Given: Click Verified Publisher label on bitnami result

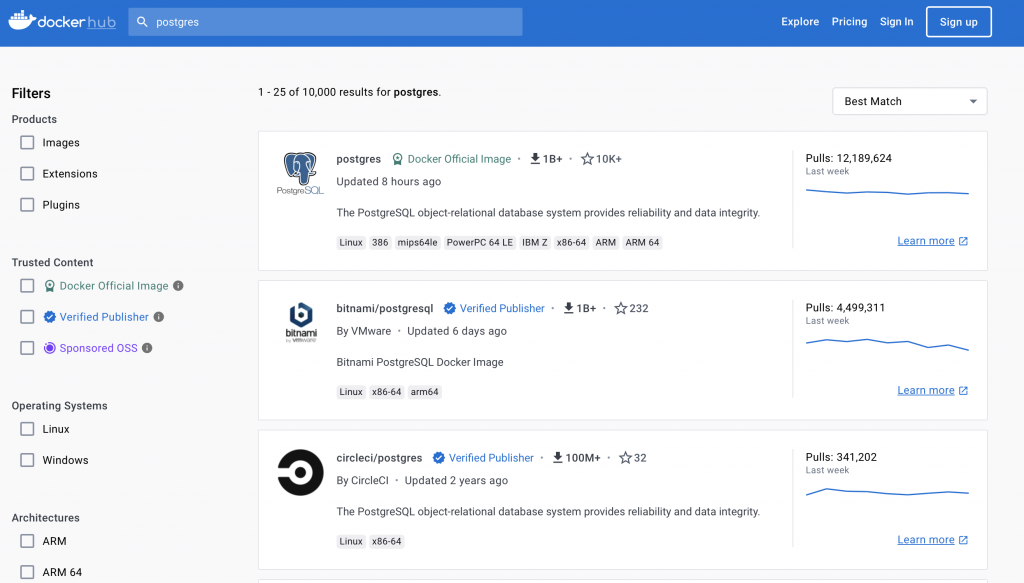Looking at the screenshot, I should 502,308.
